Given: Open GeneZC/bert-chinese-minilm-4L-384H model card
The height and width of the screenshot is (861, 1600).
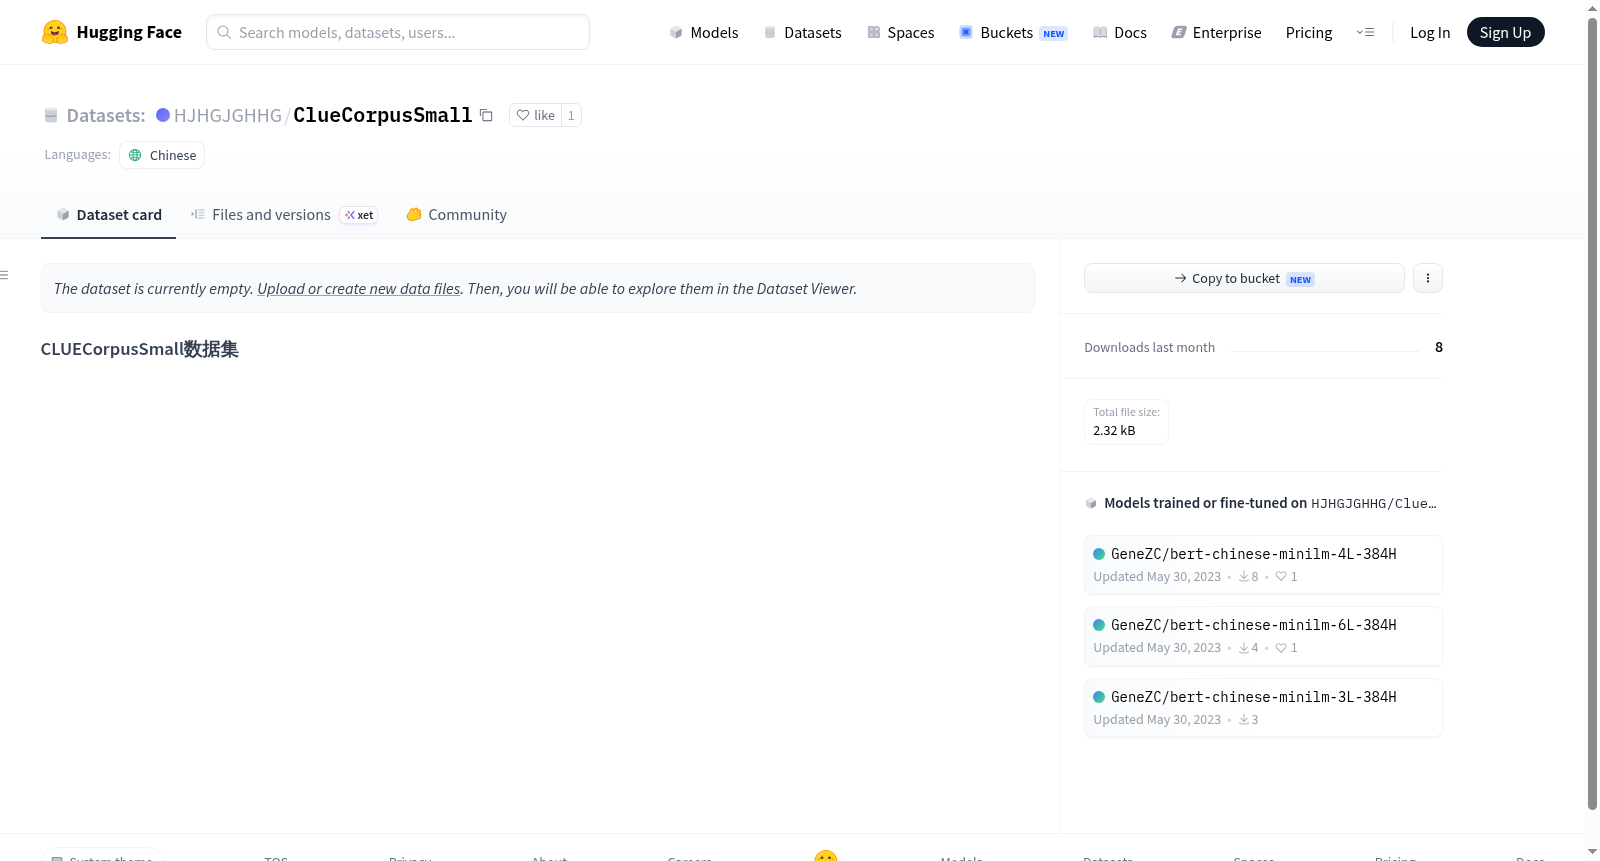Looking at the screenshot, I should click(x=1263, y=565).
